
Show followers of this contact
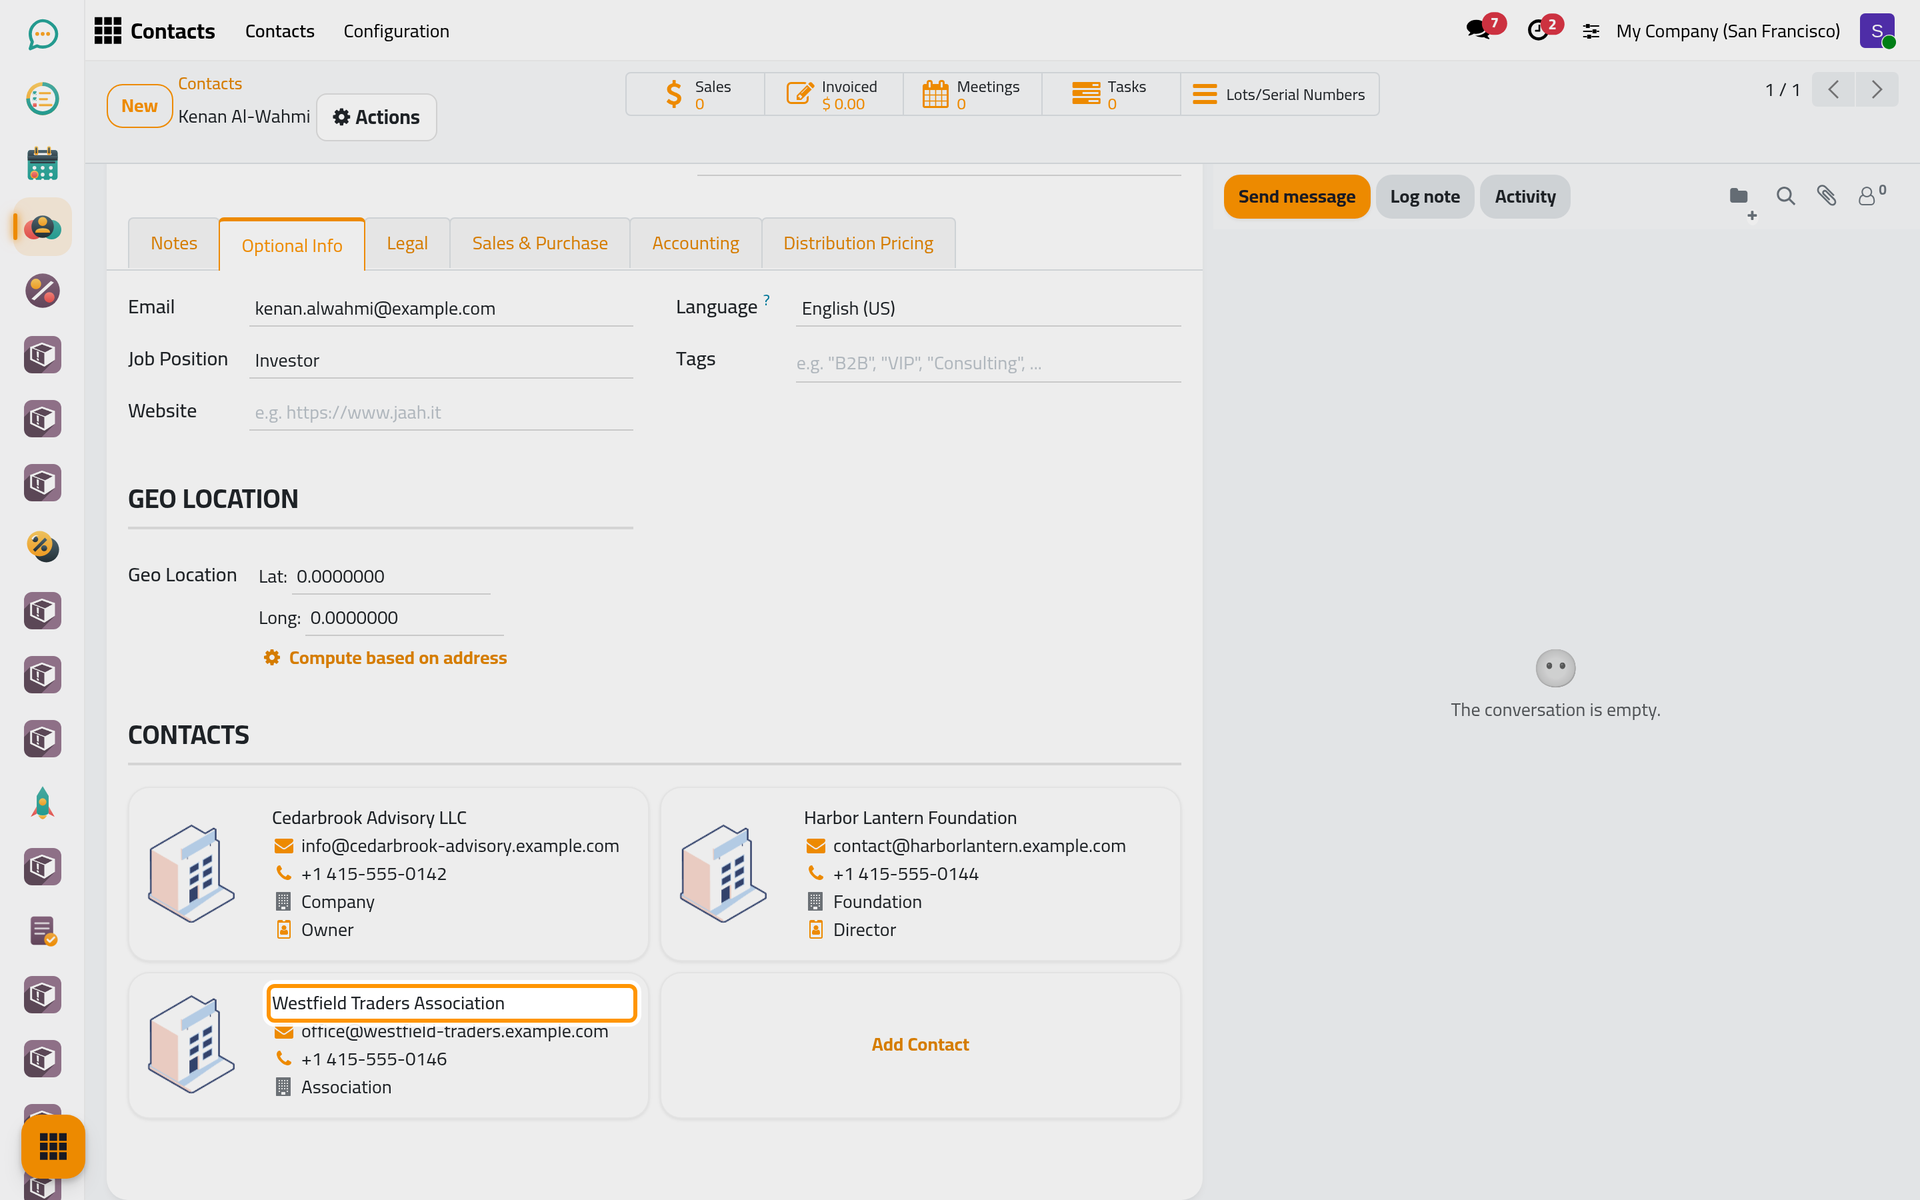coord(1871,195)
